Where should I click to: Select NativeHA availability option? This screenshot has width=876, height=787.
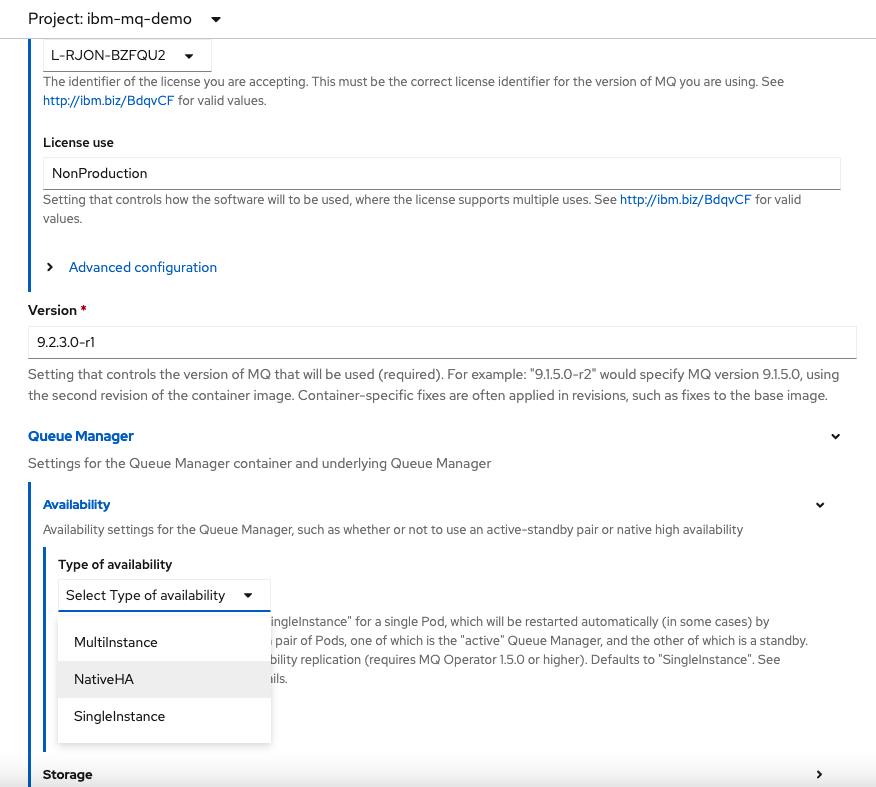(x=102, y=679)
